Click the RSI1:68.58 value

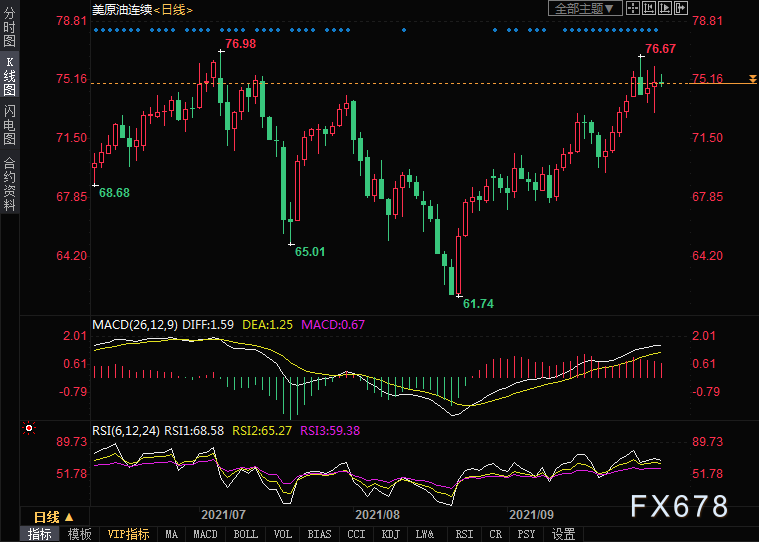pos(194,430)
